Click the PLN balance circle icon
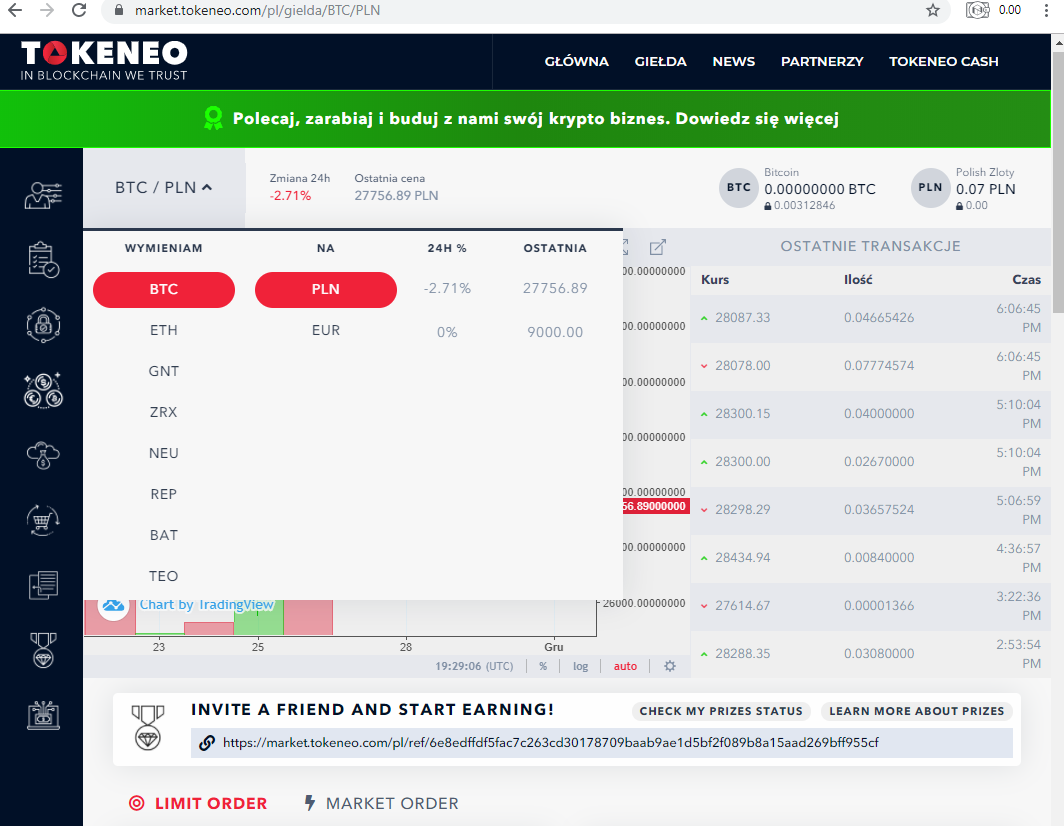 pyautogui.click(x=930, y=187)
